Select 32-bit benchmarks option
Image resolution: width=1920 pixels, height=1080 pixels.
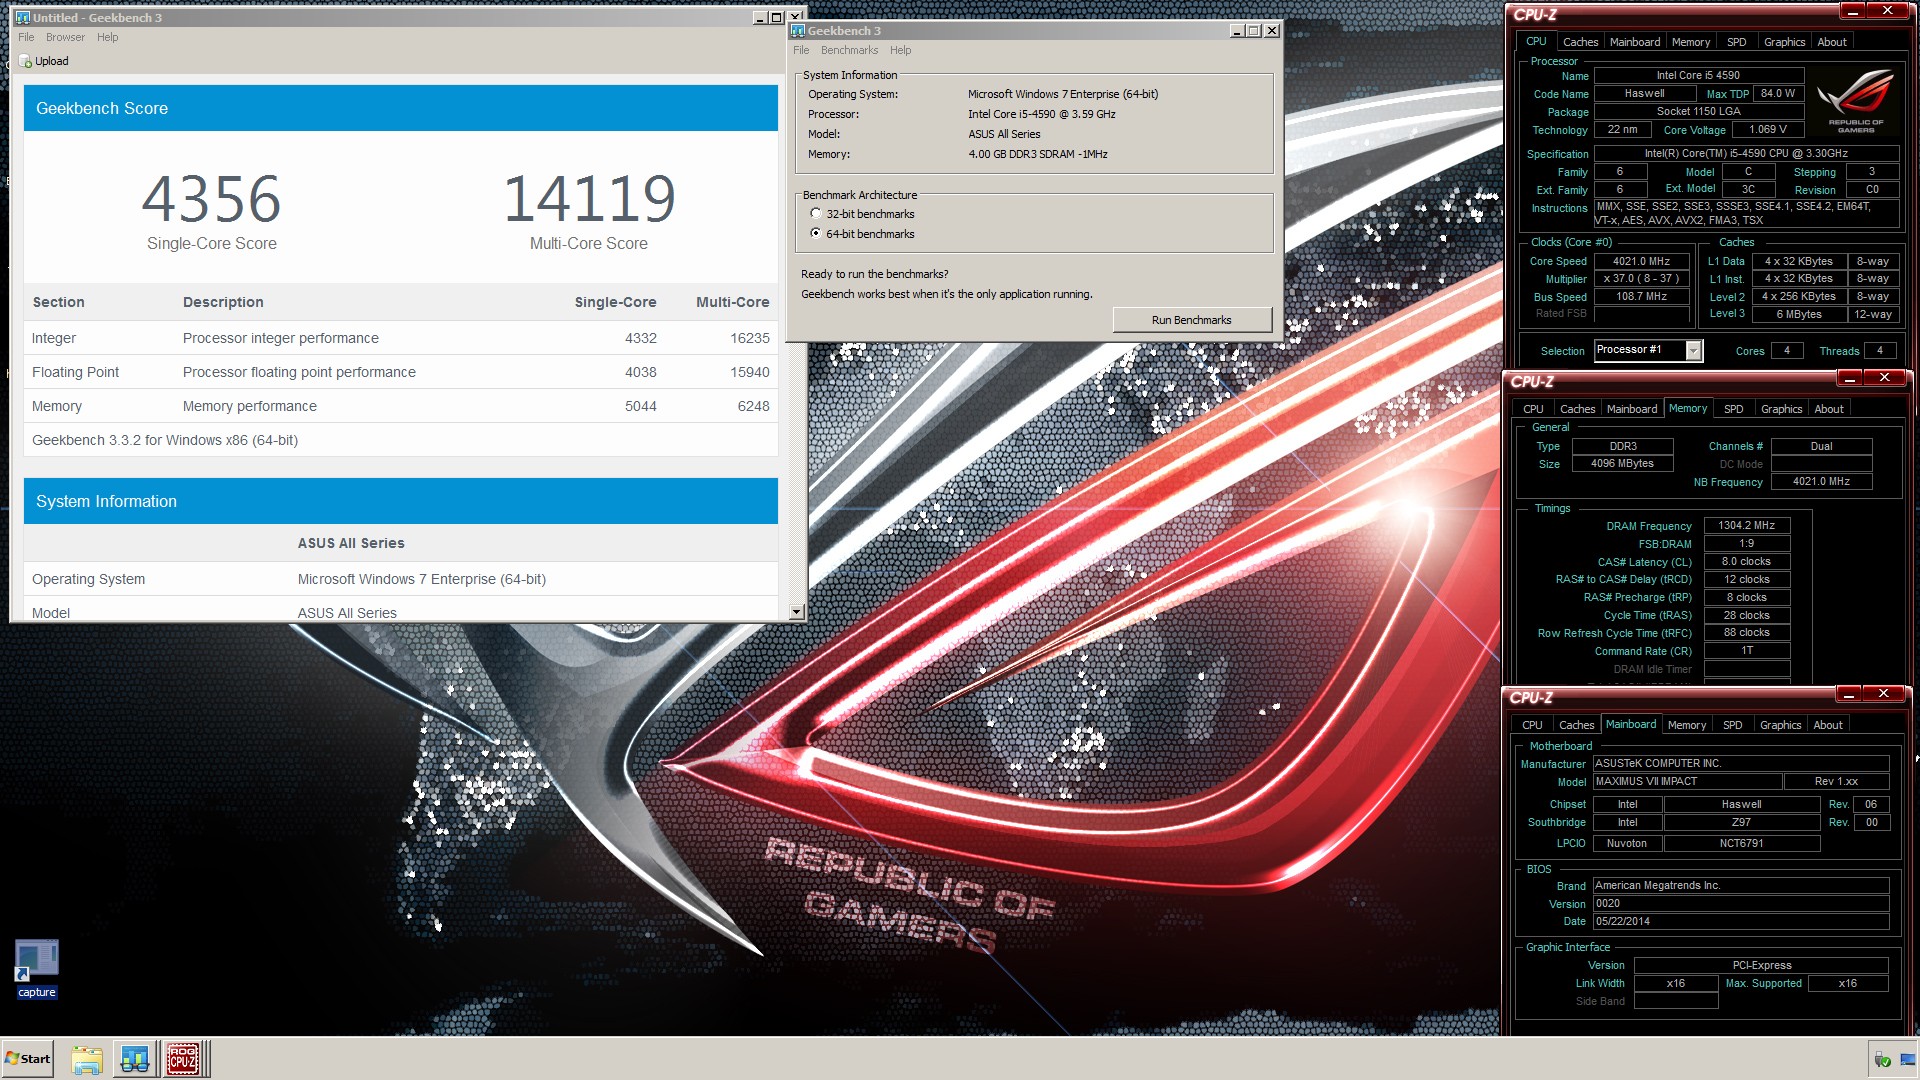[816, 214]
